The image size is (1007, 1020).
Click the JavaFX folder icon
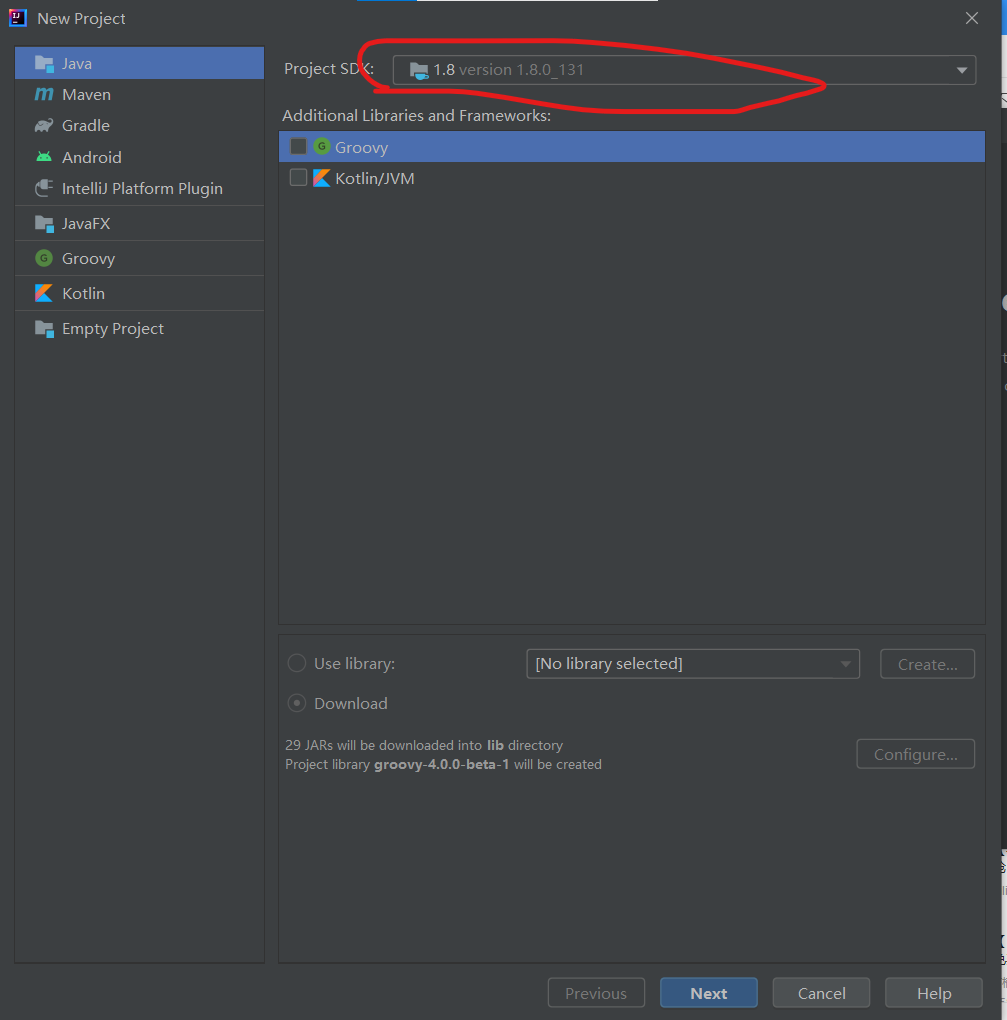click(x=44, y=223)
